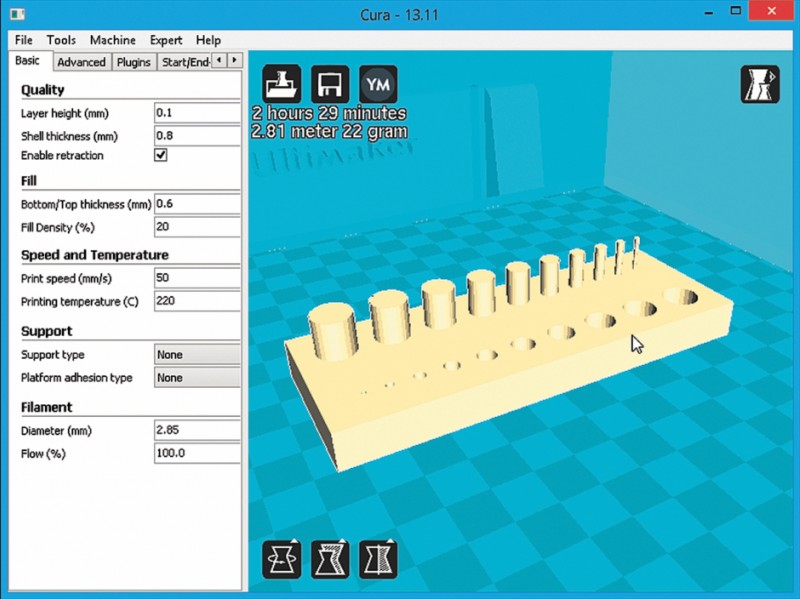800x599 pixels.
Task: Switch to the Advanced tab
Action: tap(81, 62)
